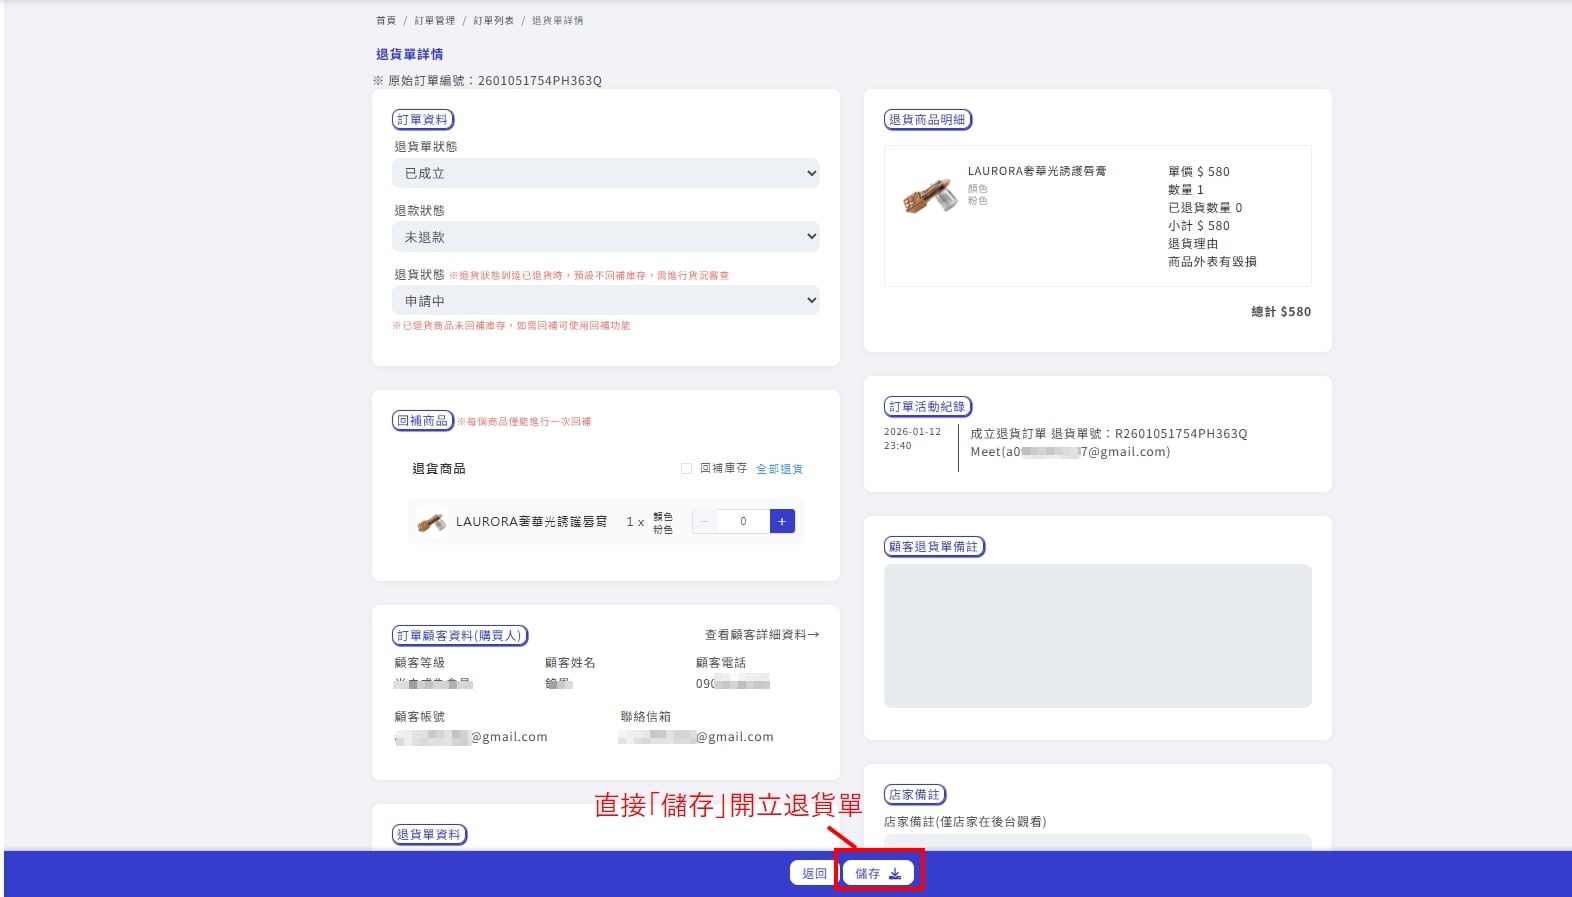Open 查看顧客詳細資料 link

[x=762, y=635]
